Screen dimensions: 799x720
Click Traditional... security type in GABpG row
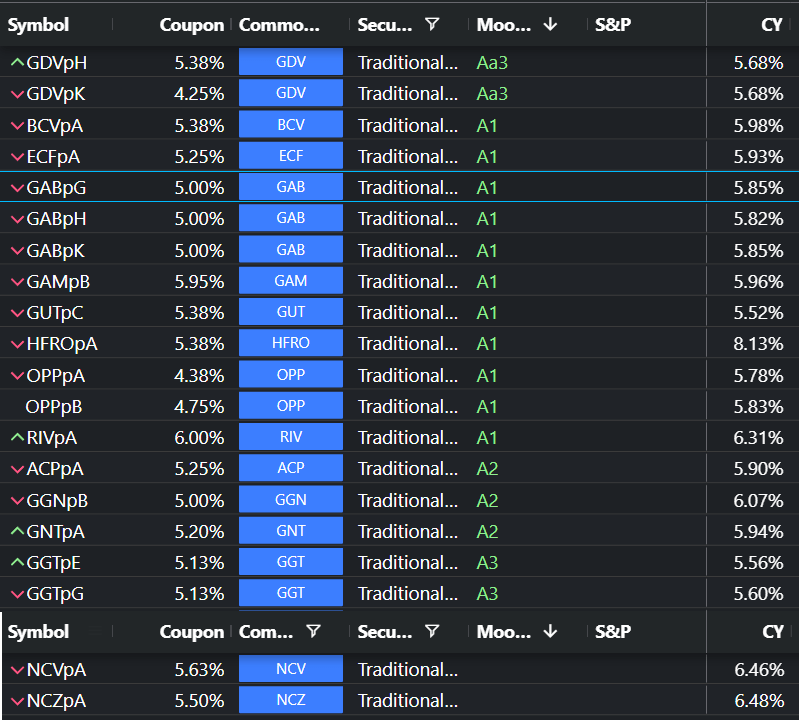point(408,188)
